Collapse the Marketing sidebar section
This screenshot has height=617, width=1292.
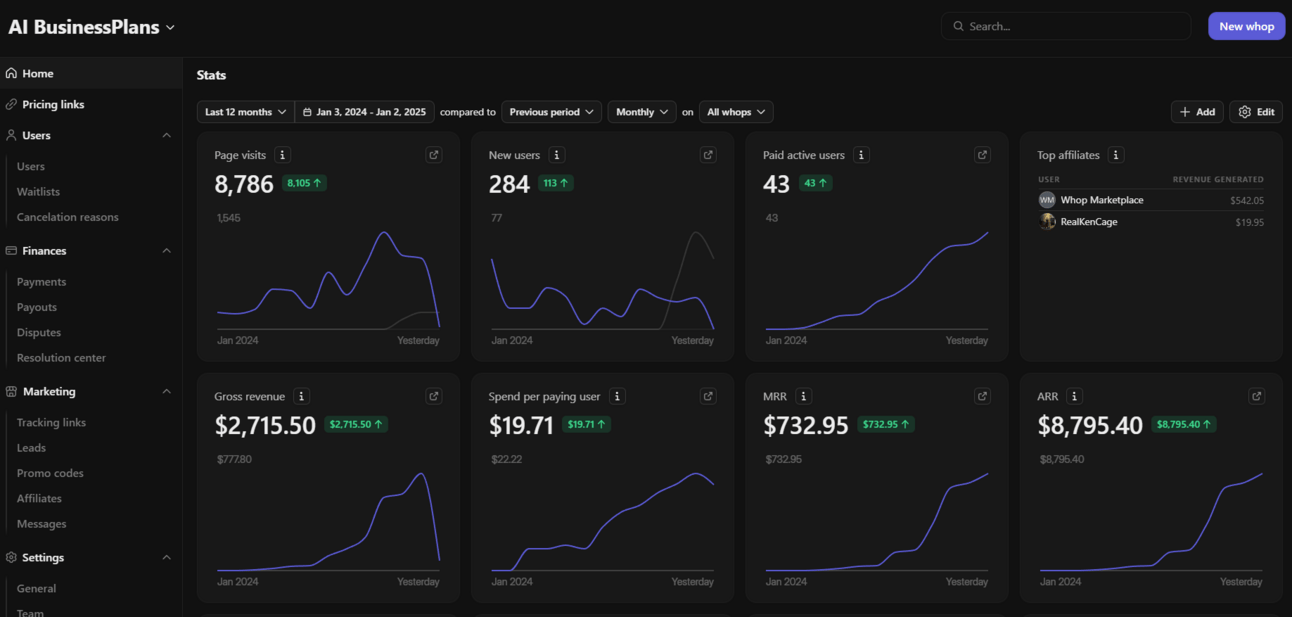(x=166, y=392)
